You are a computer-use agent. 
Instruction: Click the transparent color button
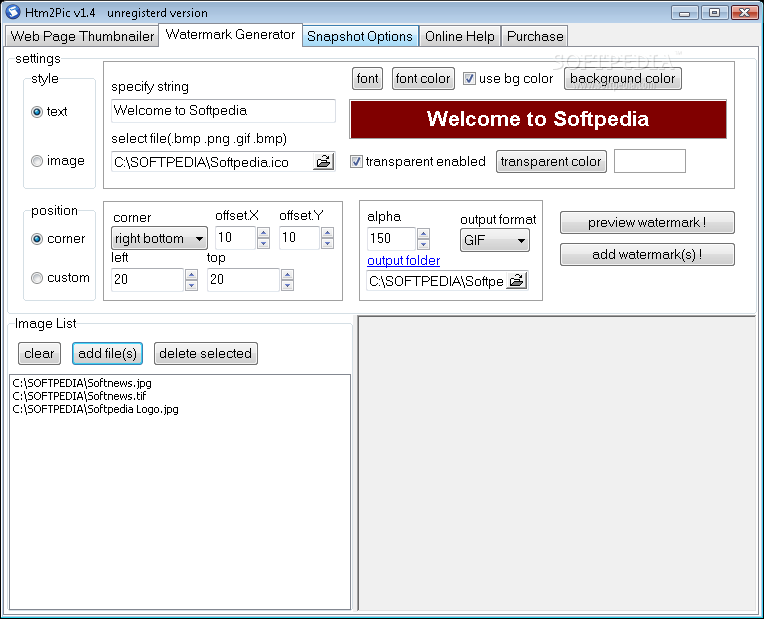[551, 161]
